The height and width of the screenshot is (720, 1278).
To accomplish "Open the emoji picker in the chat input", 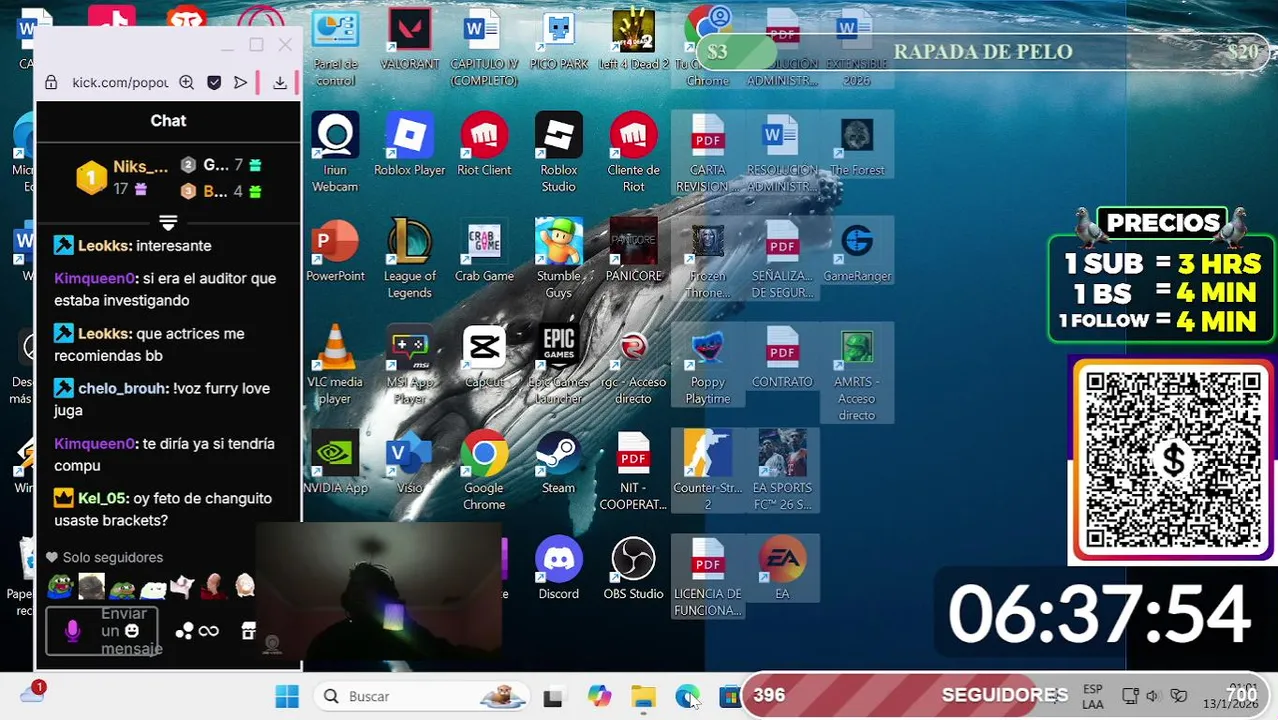I will [134, 631].
